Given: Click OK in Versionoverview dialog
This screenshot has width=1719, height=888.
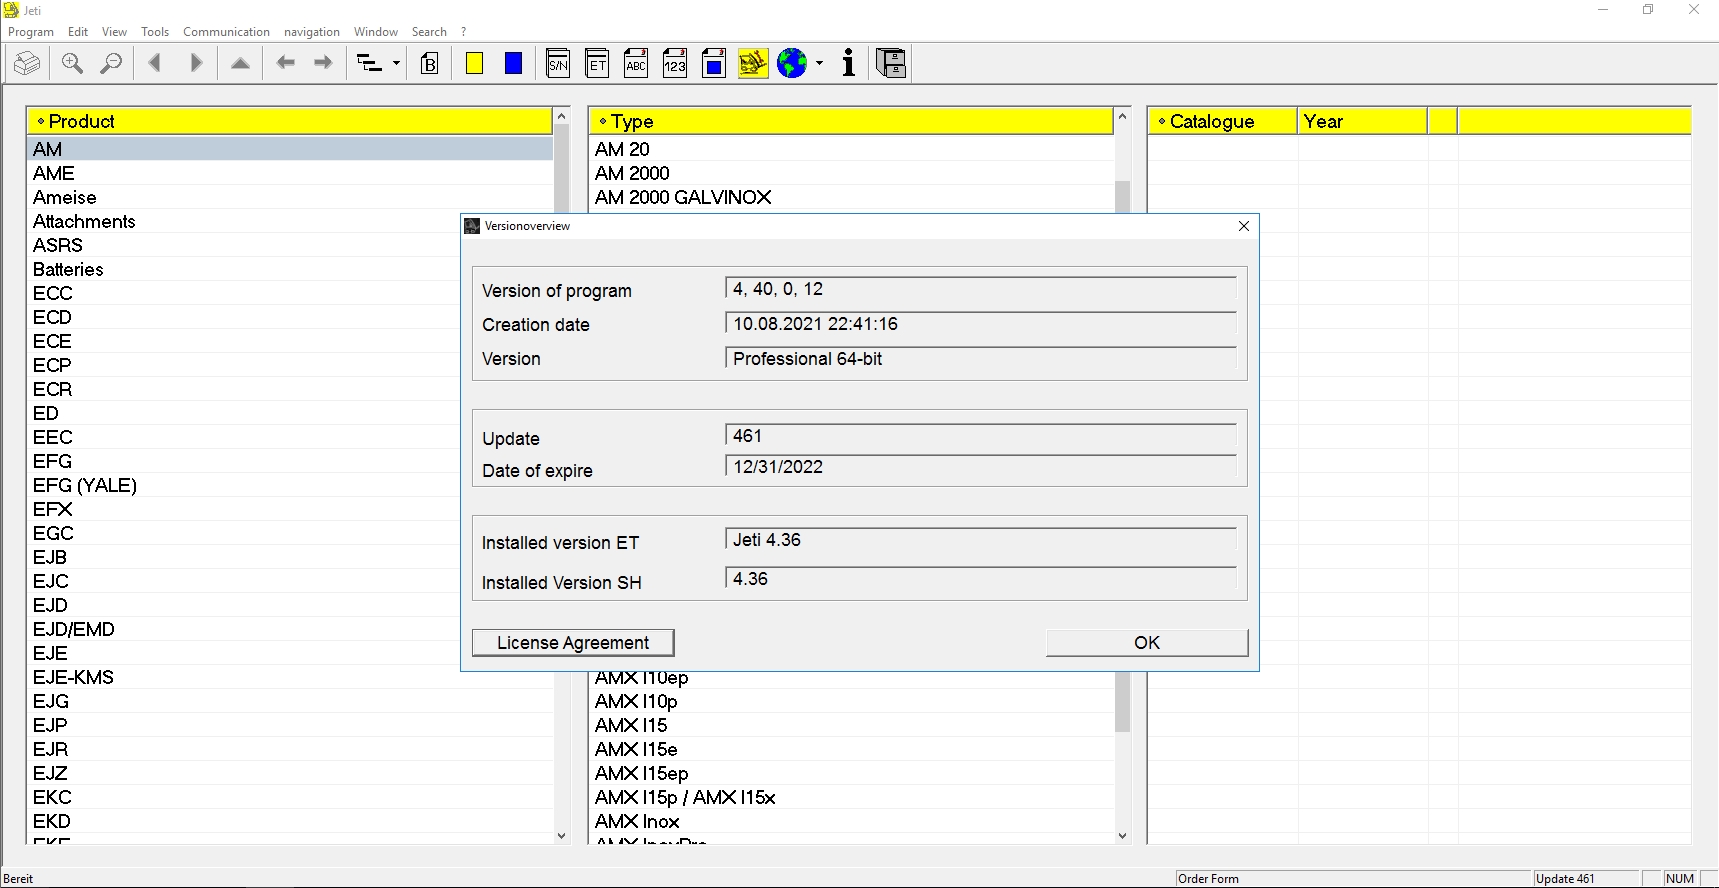Looking at the screenshot, I should (x=1147, y=643).
